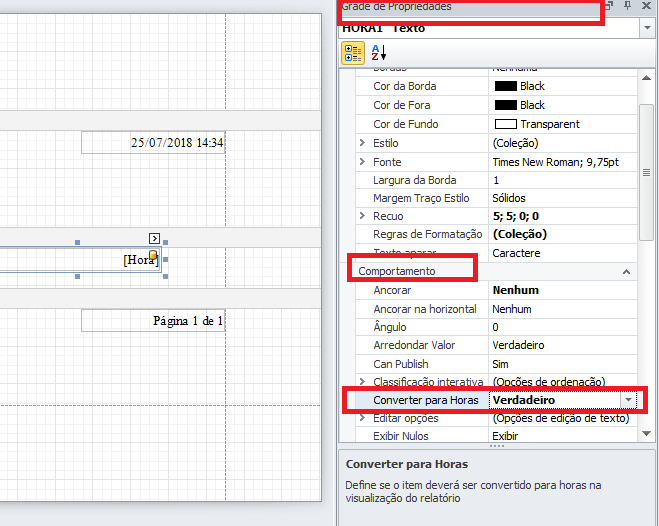Expand Editar opções property
Screen dimensions: 659x526
click(x=362, y=418)
